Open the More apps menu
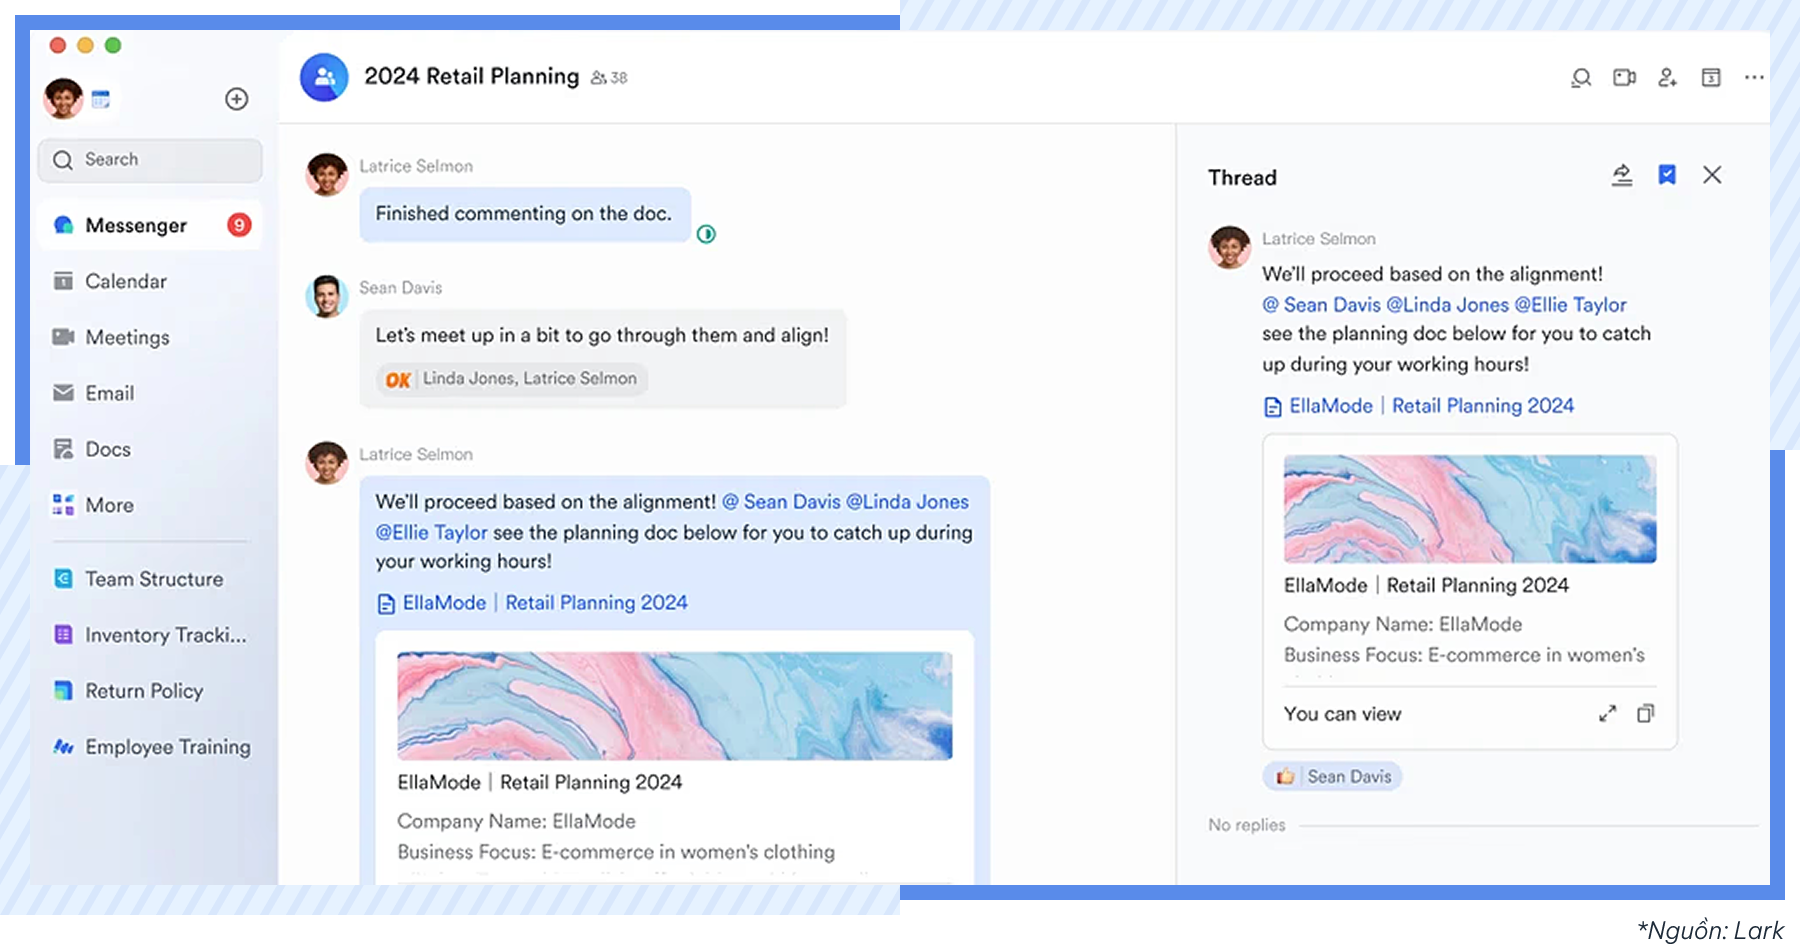Image resolution: width=1800 pixels, height=945 pixels. 150,505
